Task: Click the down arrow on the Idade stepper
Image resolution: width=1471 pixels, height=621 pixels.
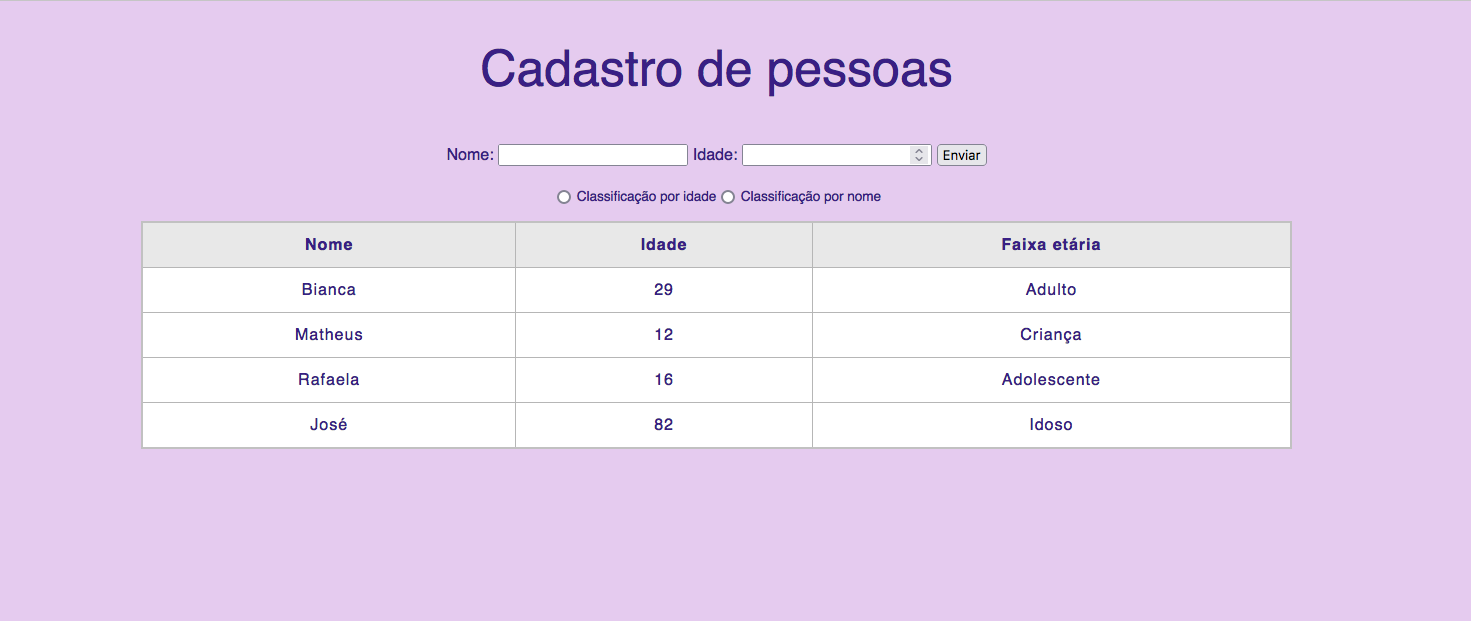Action: coord(918,159)
